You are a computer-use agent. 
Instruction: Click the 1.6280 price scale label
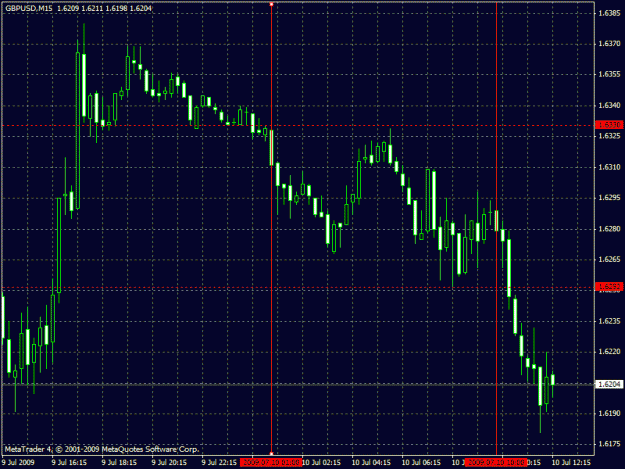pos(609,229)
